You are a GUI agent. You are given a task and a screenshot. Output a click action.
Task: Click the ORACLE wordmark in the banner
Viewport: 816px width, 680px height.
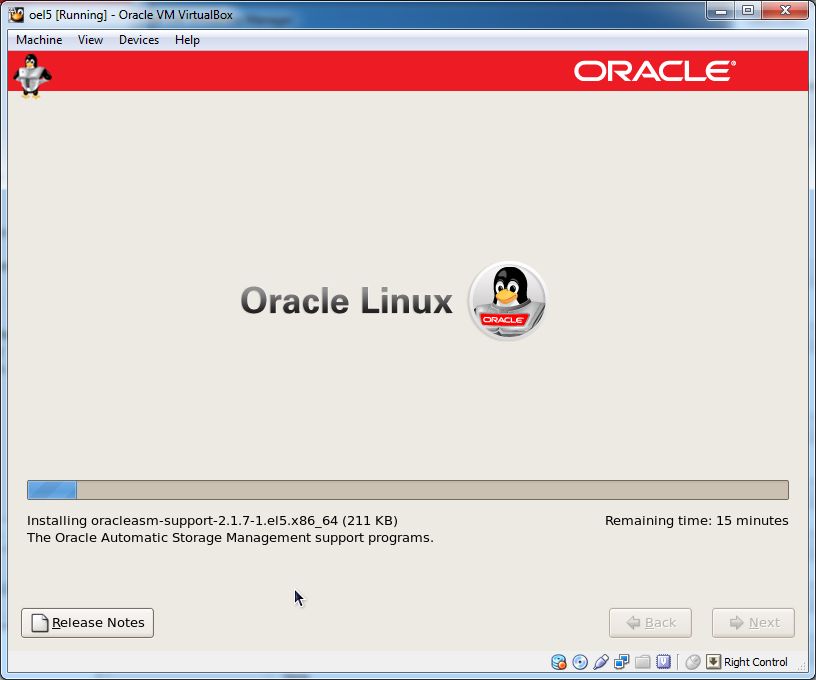pyautogui.click(x=655, y=71)
